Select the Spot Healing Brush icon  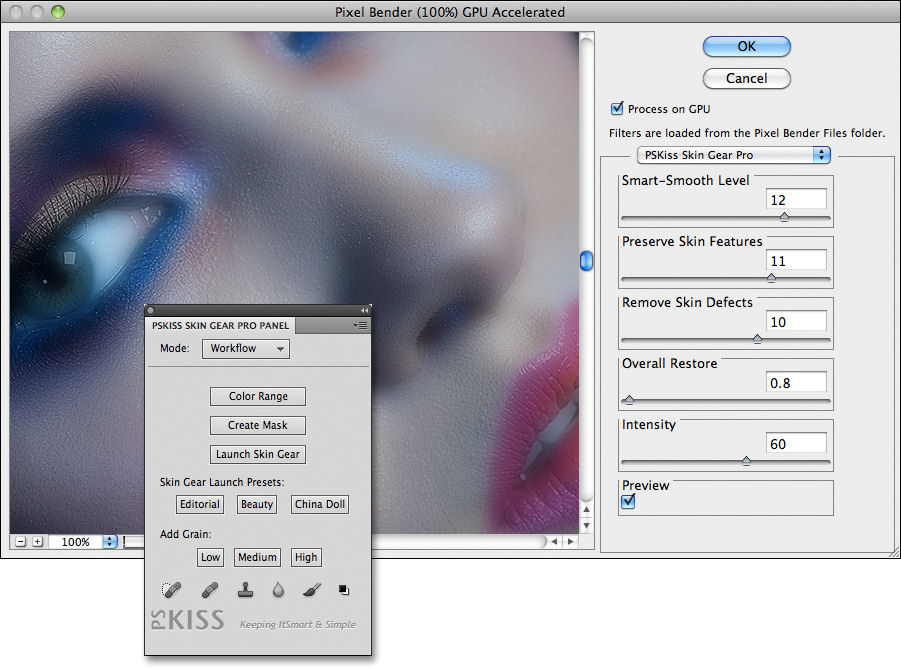click(171, 590)
